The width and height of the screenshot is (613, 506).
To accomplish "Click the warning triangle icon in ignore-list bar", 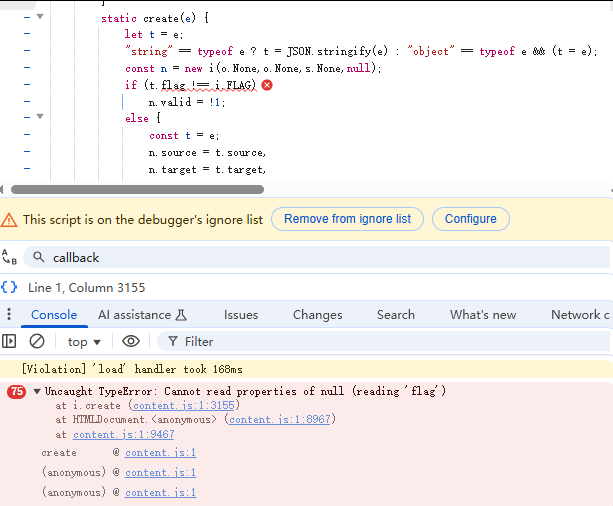I will (9, 219).
